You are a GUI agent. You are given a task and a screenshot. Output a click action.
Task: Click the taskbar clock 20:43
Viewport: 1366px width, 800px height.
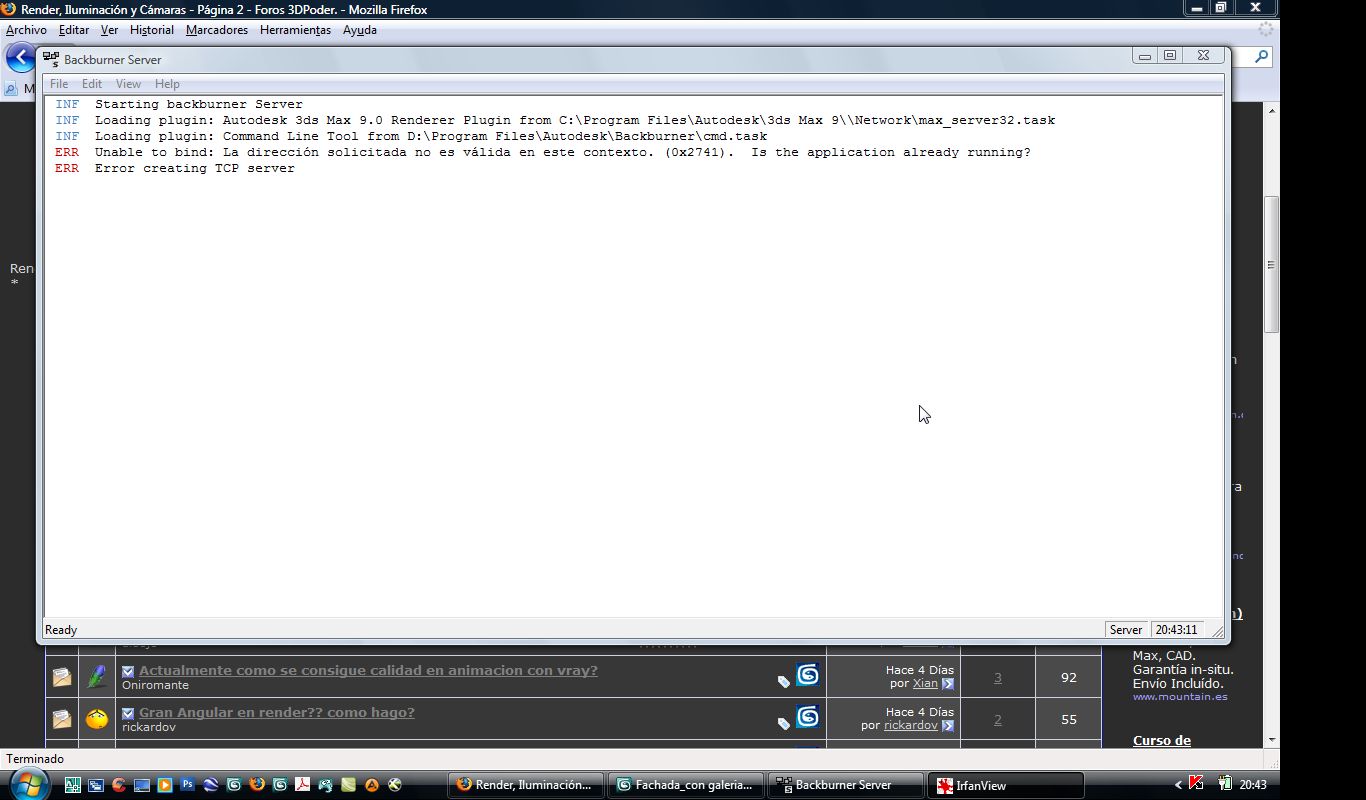click(x=1253, y=785)
